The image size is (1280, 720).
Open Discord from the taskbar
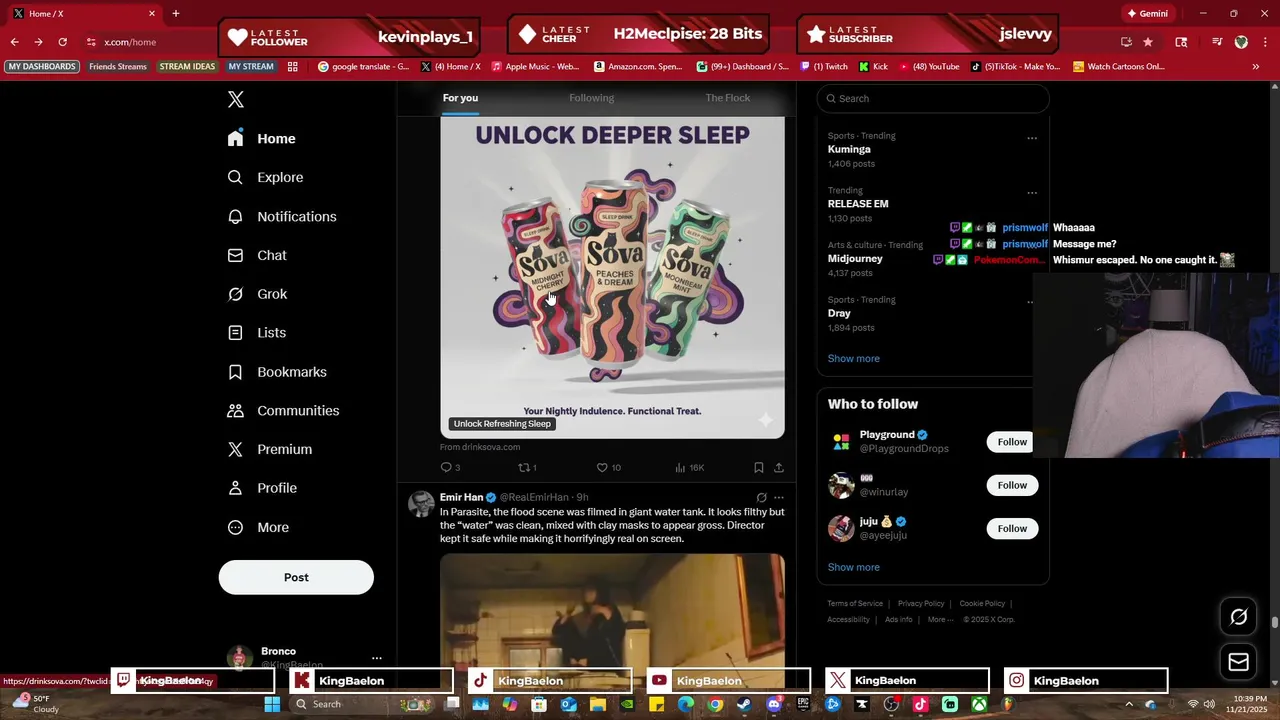click(773, 704)
